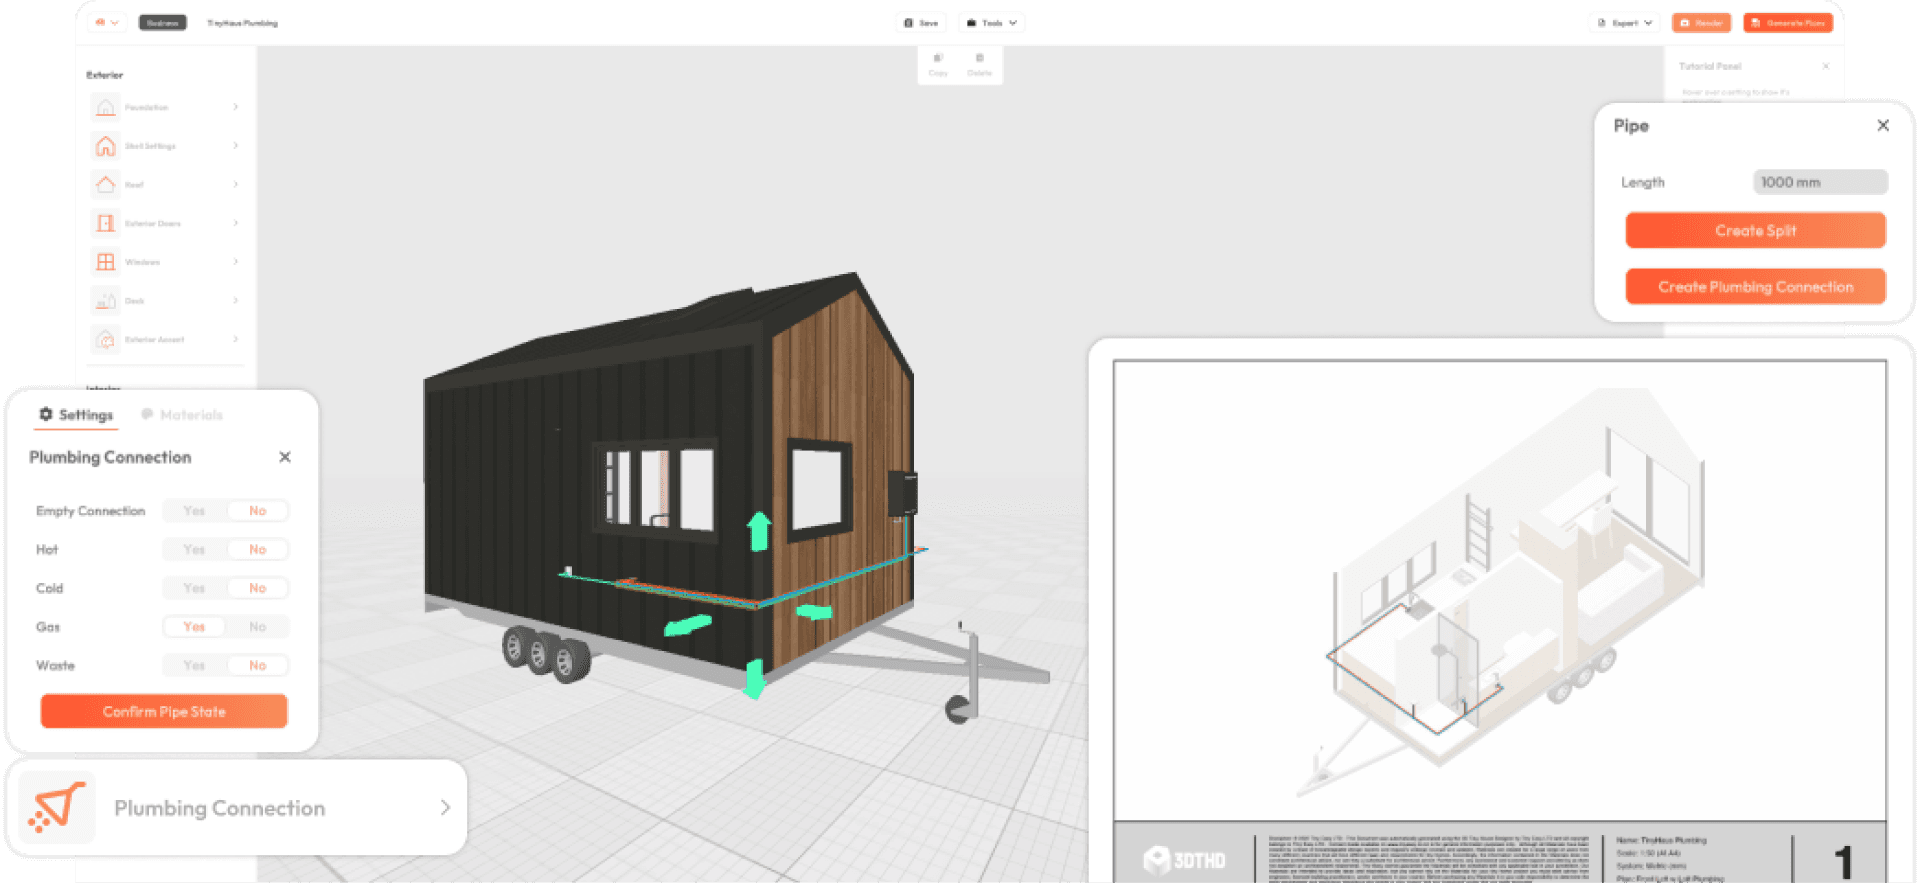Viewport: 1920px width, 883px height.
Task: Switch to the Settings tab
Action: (x=76, y=415)
